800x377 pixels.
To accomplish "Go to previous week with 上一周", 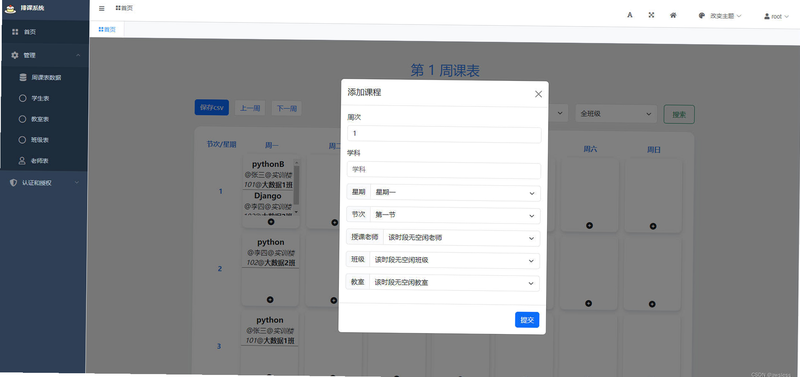I will coord(250,108).
